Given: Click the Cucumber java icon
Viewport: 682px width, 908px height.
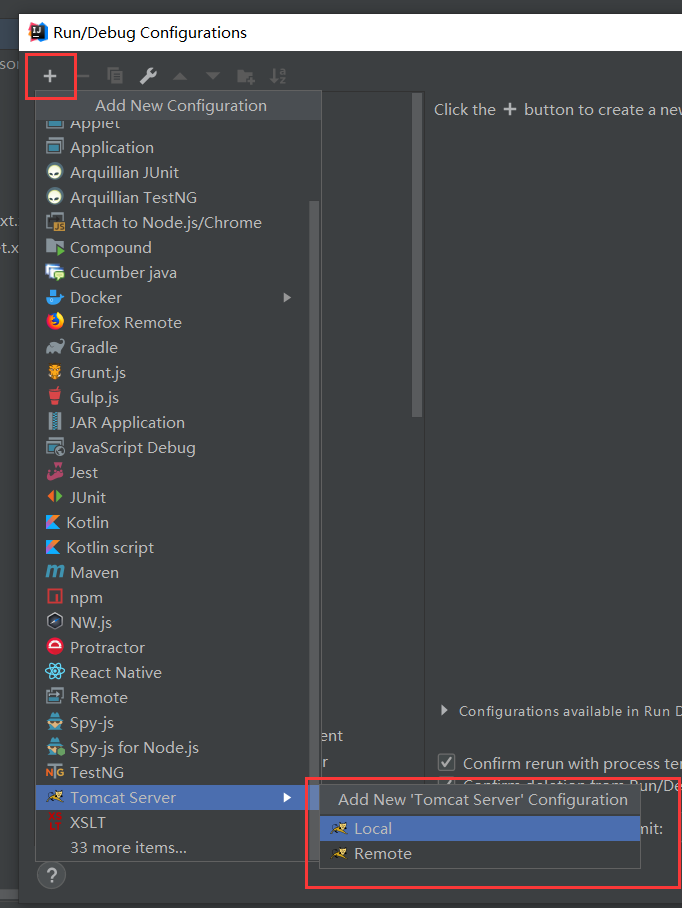Looking at the screenshot, I should [x=54, y=272].
